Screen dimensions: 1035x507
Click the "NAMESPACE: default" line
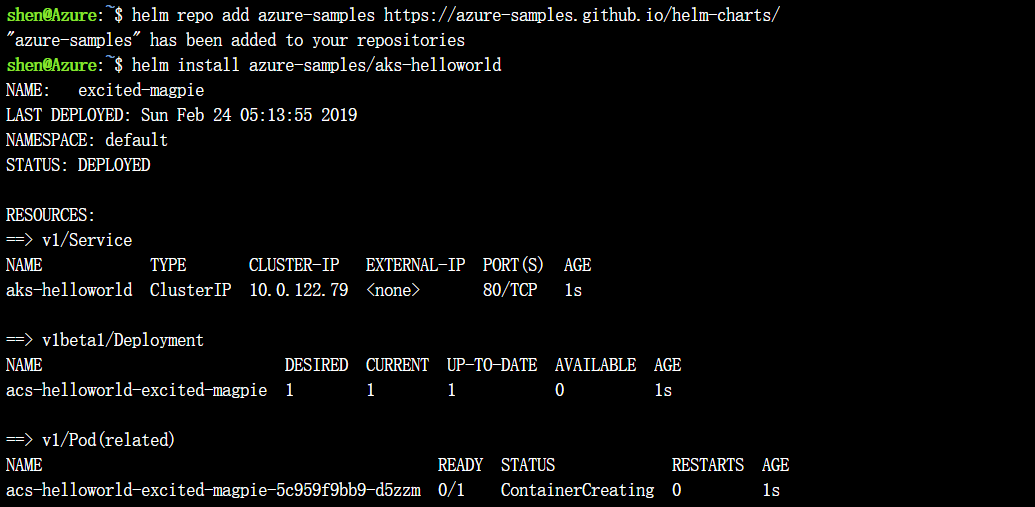tap(87, 141)
